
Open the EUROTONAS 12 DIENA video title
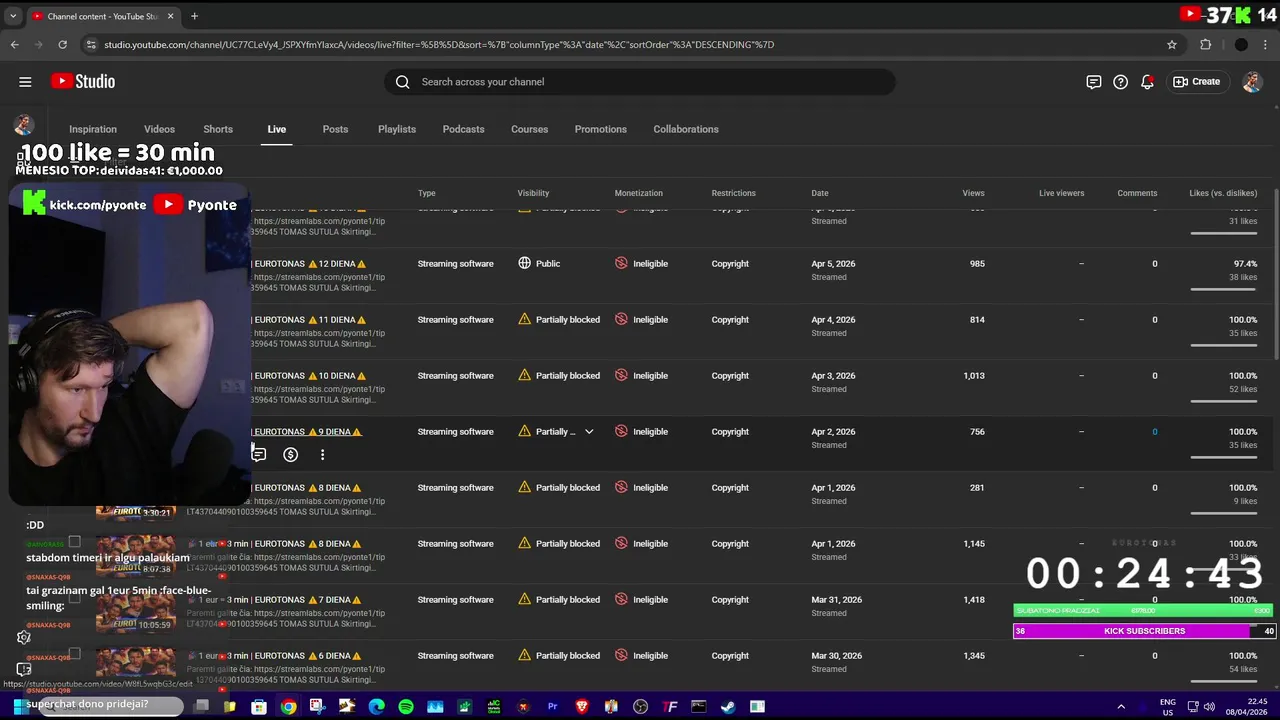309,264
